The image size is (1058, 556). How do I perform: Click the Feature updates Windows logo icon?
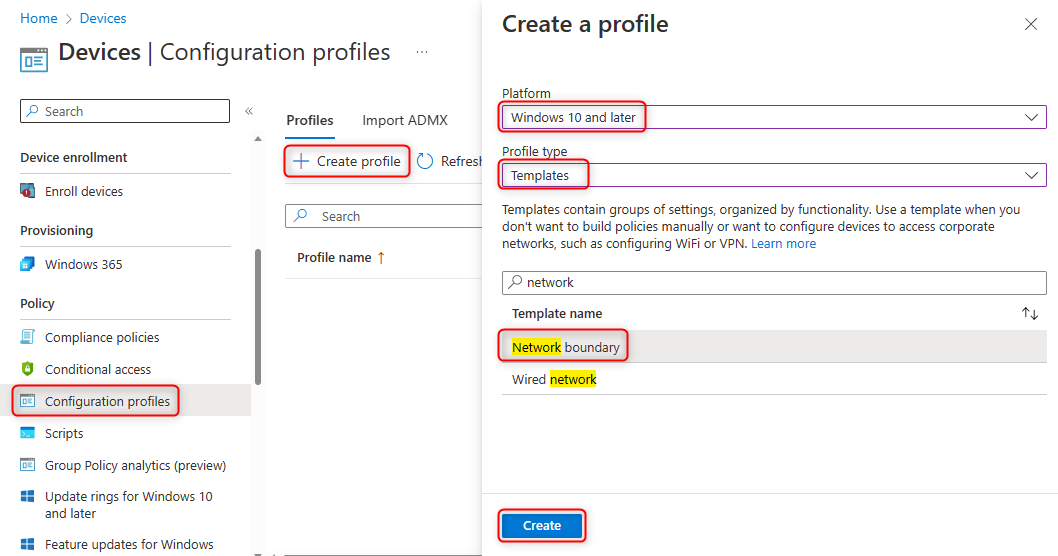pos(28,544)
